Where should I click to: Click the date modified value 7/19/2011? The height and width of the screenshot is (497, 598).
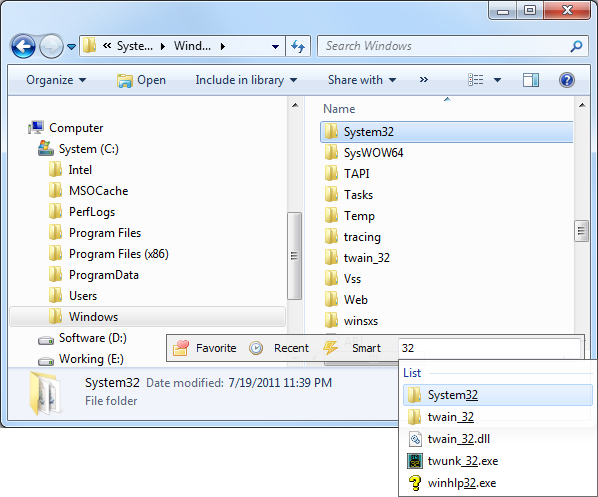click(280, 383)
